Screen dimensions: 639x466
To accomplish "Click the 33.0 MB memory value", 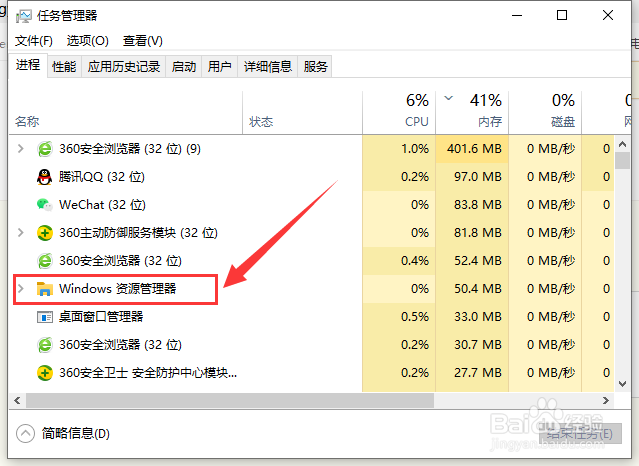I will (478, 317).
